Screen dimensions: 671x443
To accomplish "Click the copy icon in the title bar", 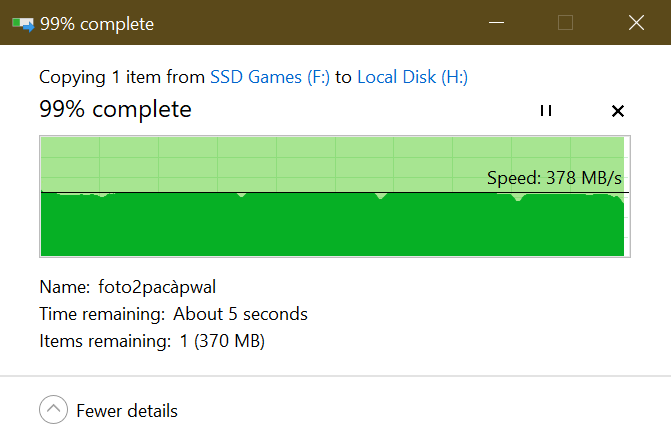I will click(x=22, y=23).
